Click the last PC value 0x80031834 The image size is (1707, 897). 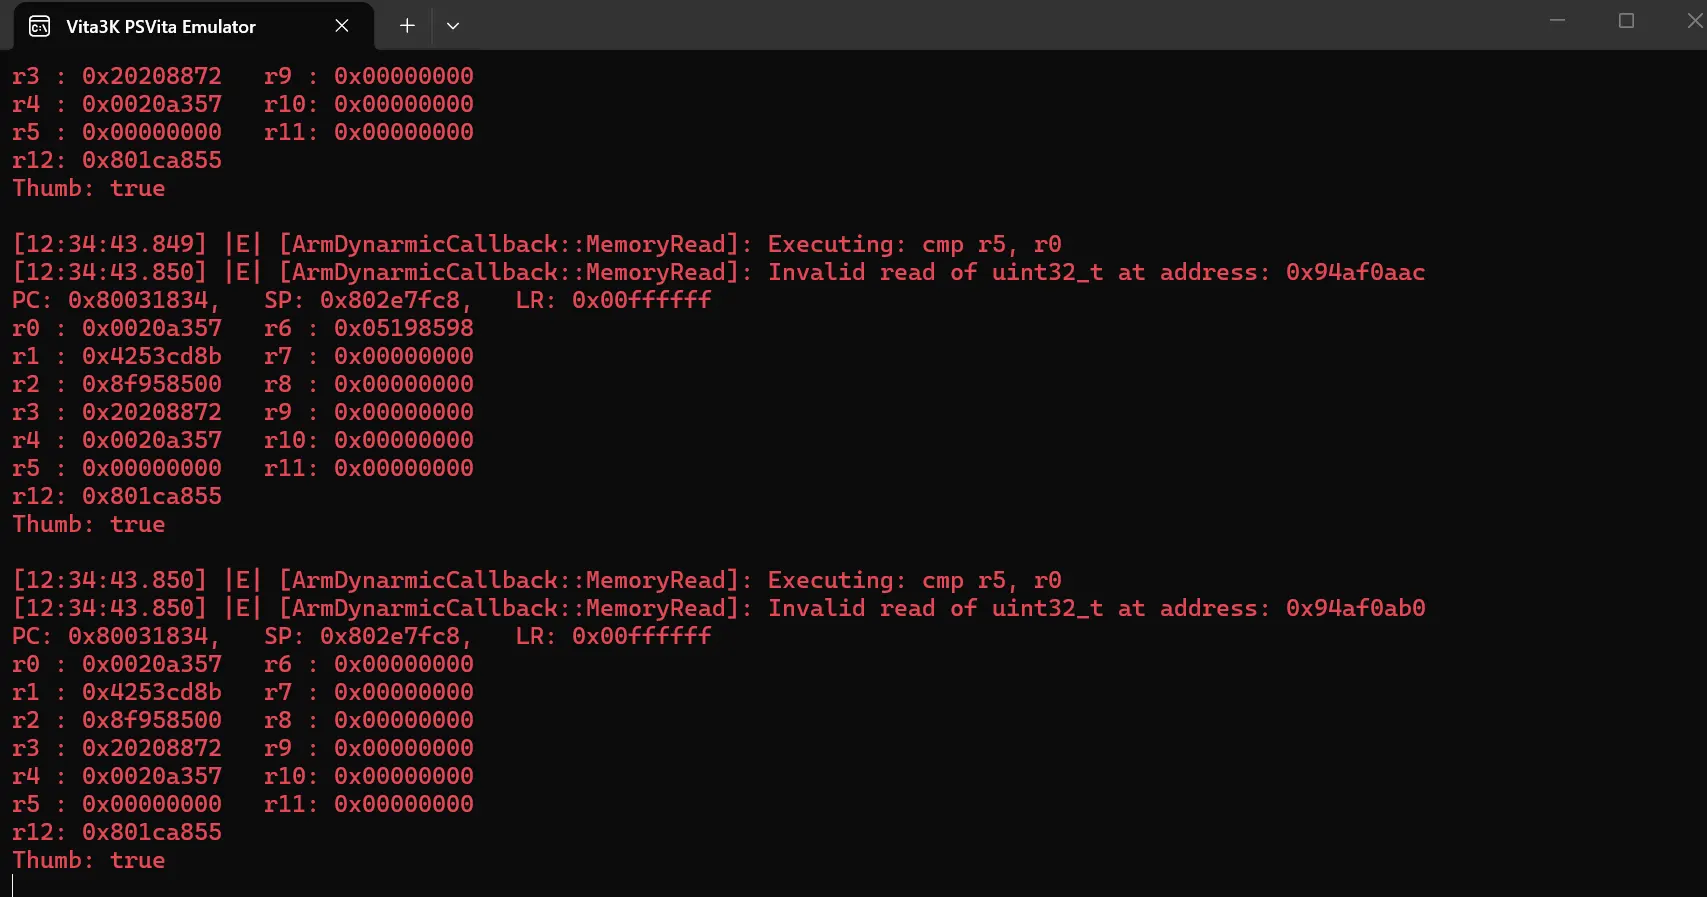coord(138,636)
